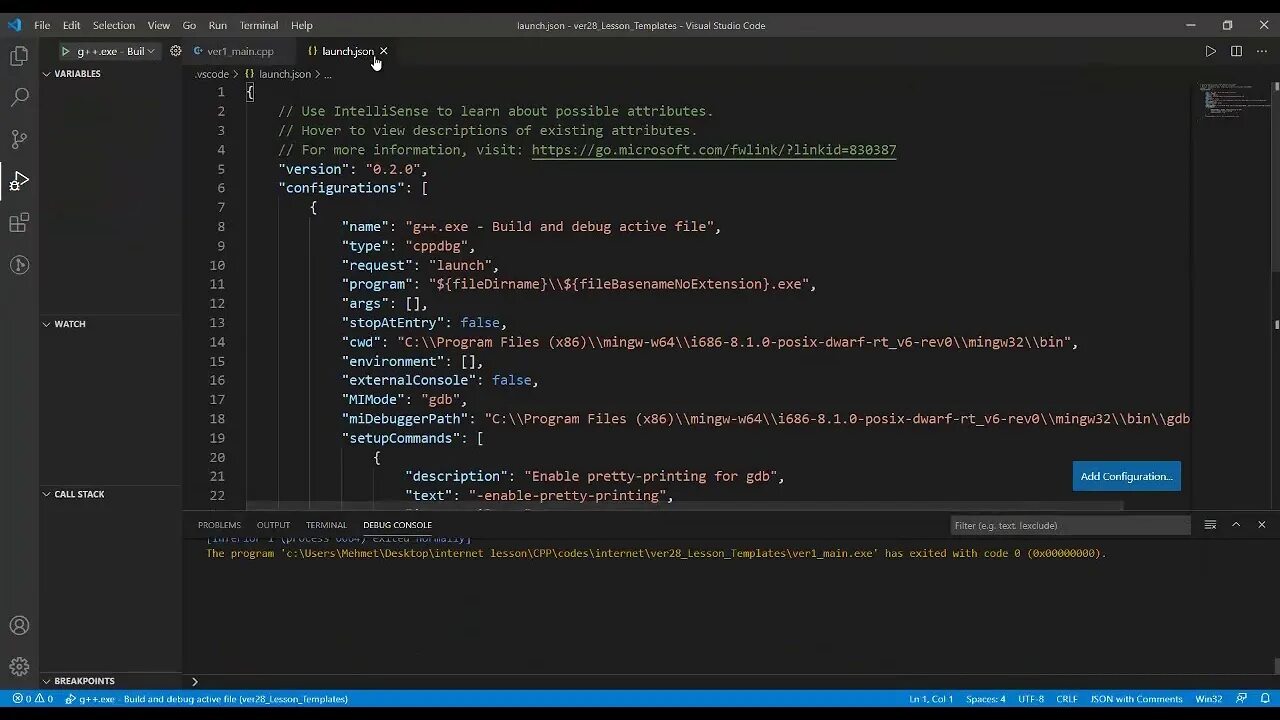The width and height of the screenshot is (1280, 720).
Task: Open the Edit menu
Action: (x=71, y=25)
